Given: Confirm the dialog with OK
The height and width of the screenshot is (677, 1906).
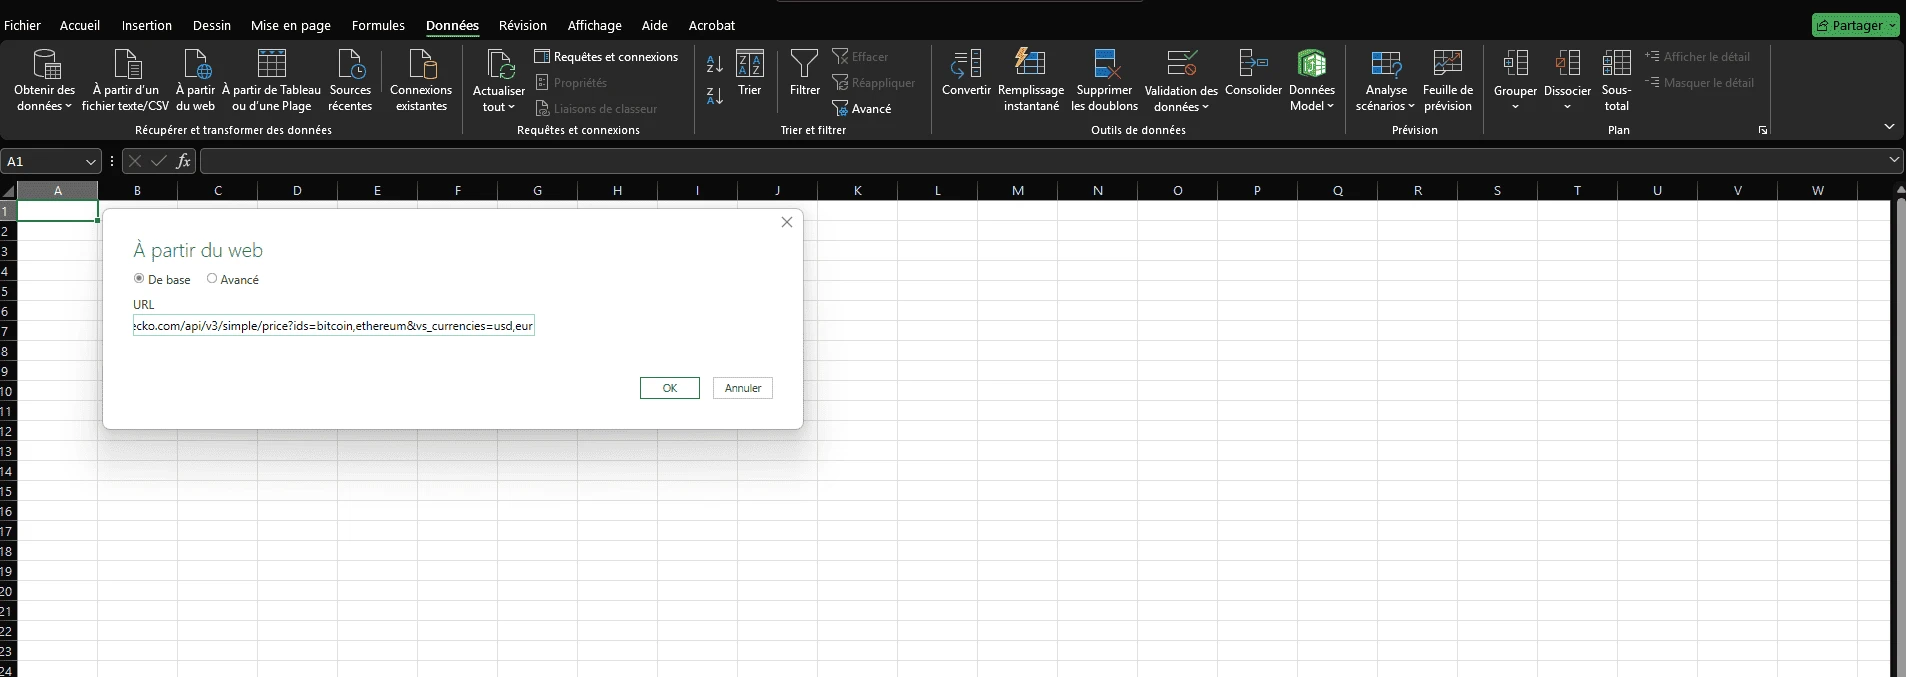Looking at the screenshot, I should click(669, 388).
